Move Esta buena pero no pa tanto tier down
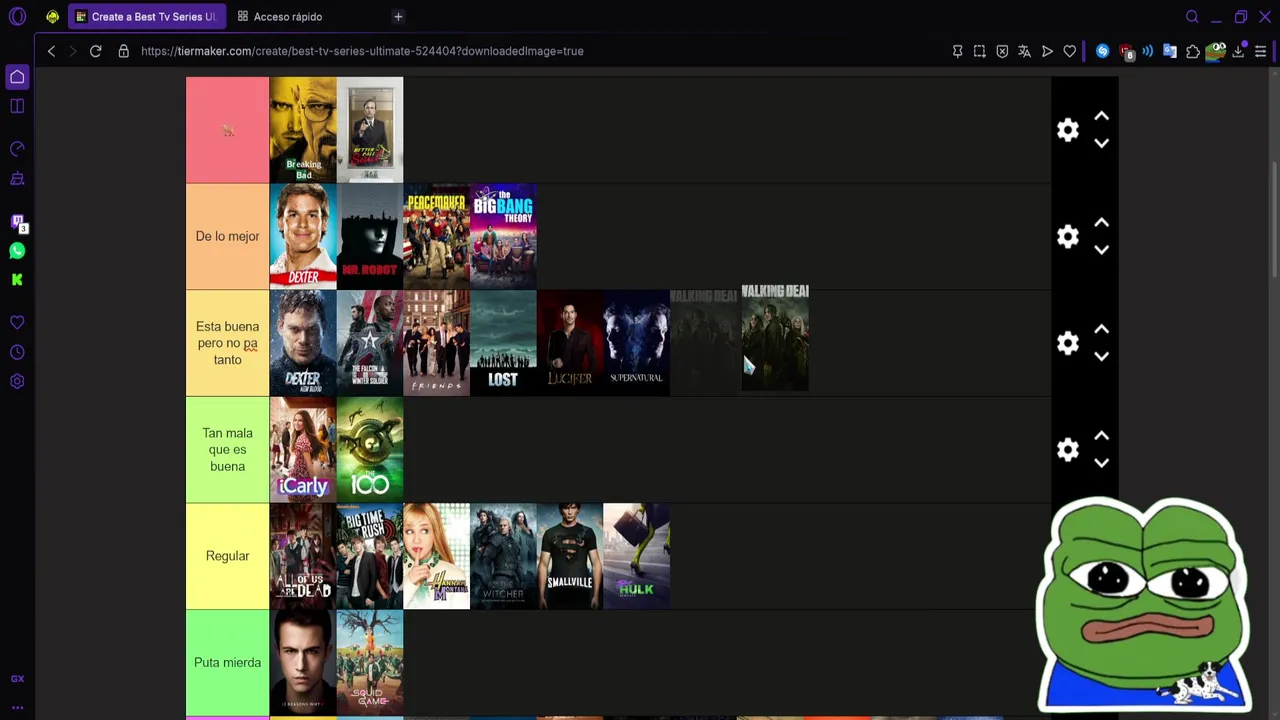Screen dimensions: 1280x720 coord(1101,356)
